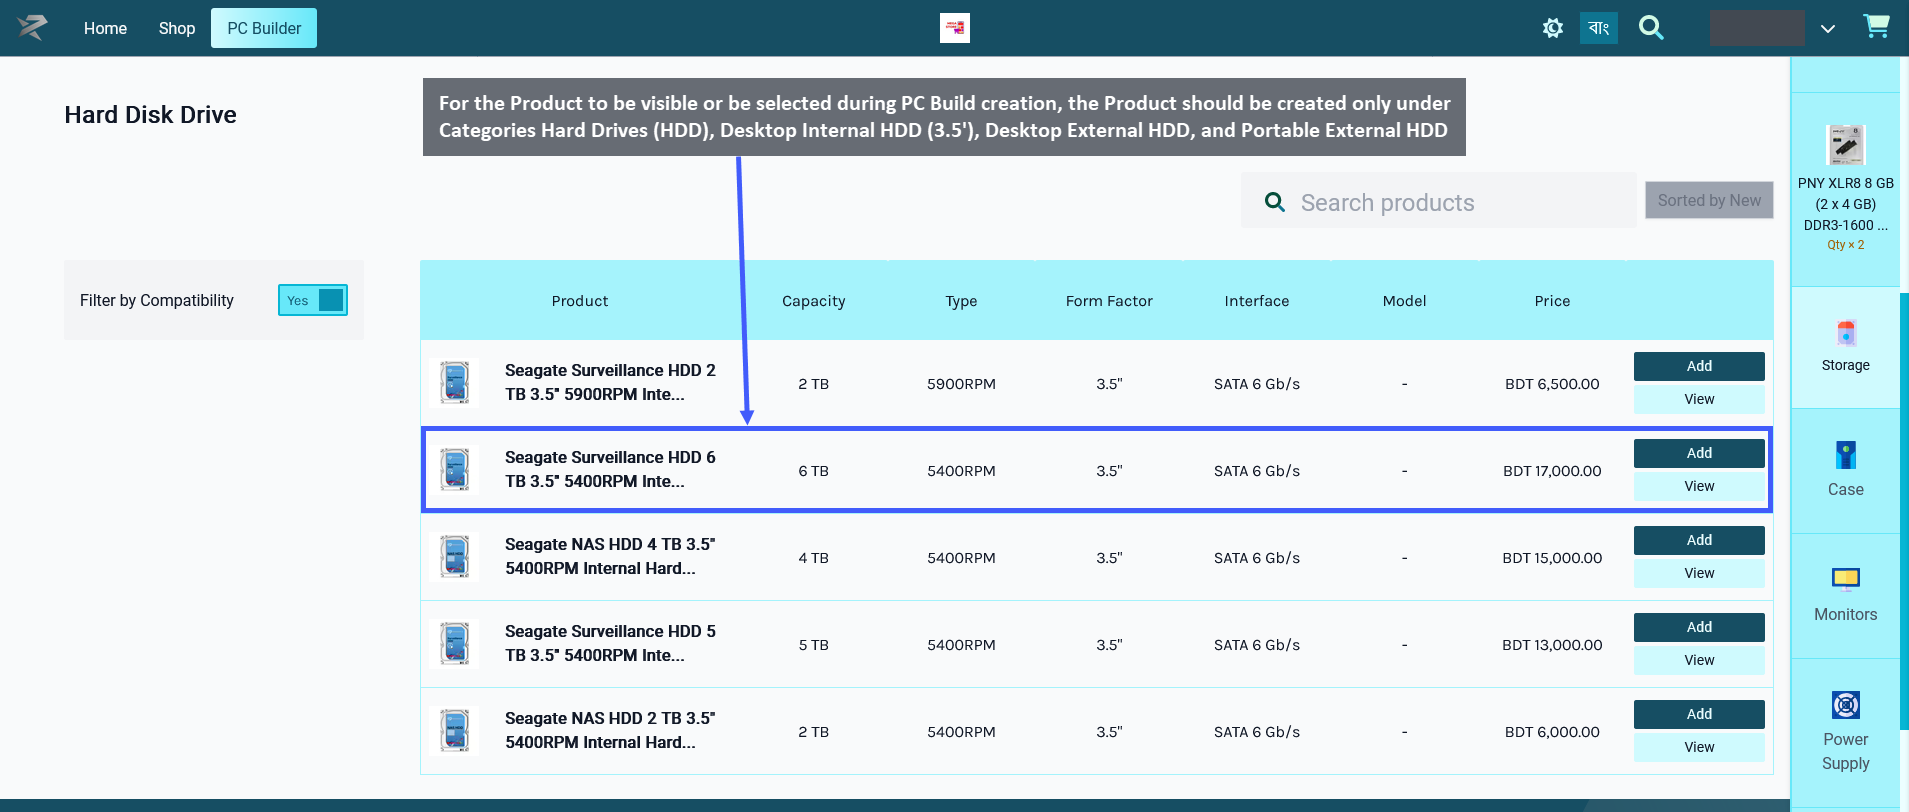1909x812 pixels.
Task: View Seagate Surveillance HDD 6 TB details
Action: pos(1699,486)
